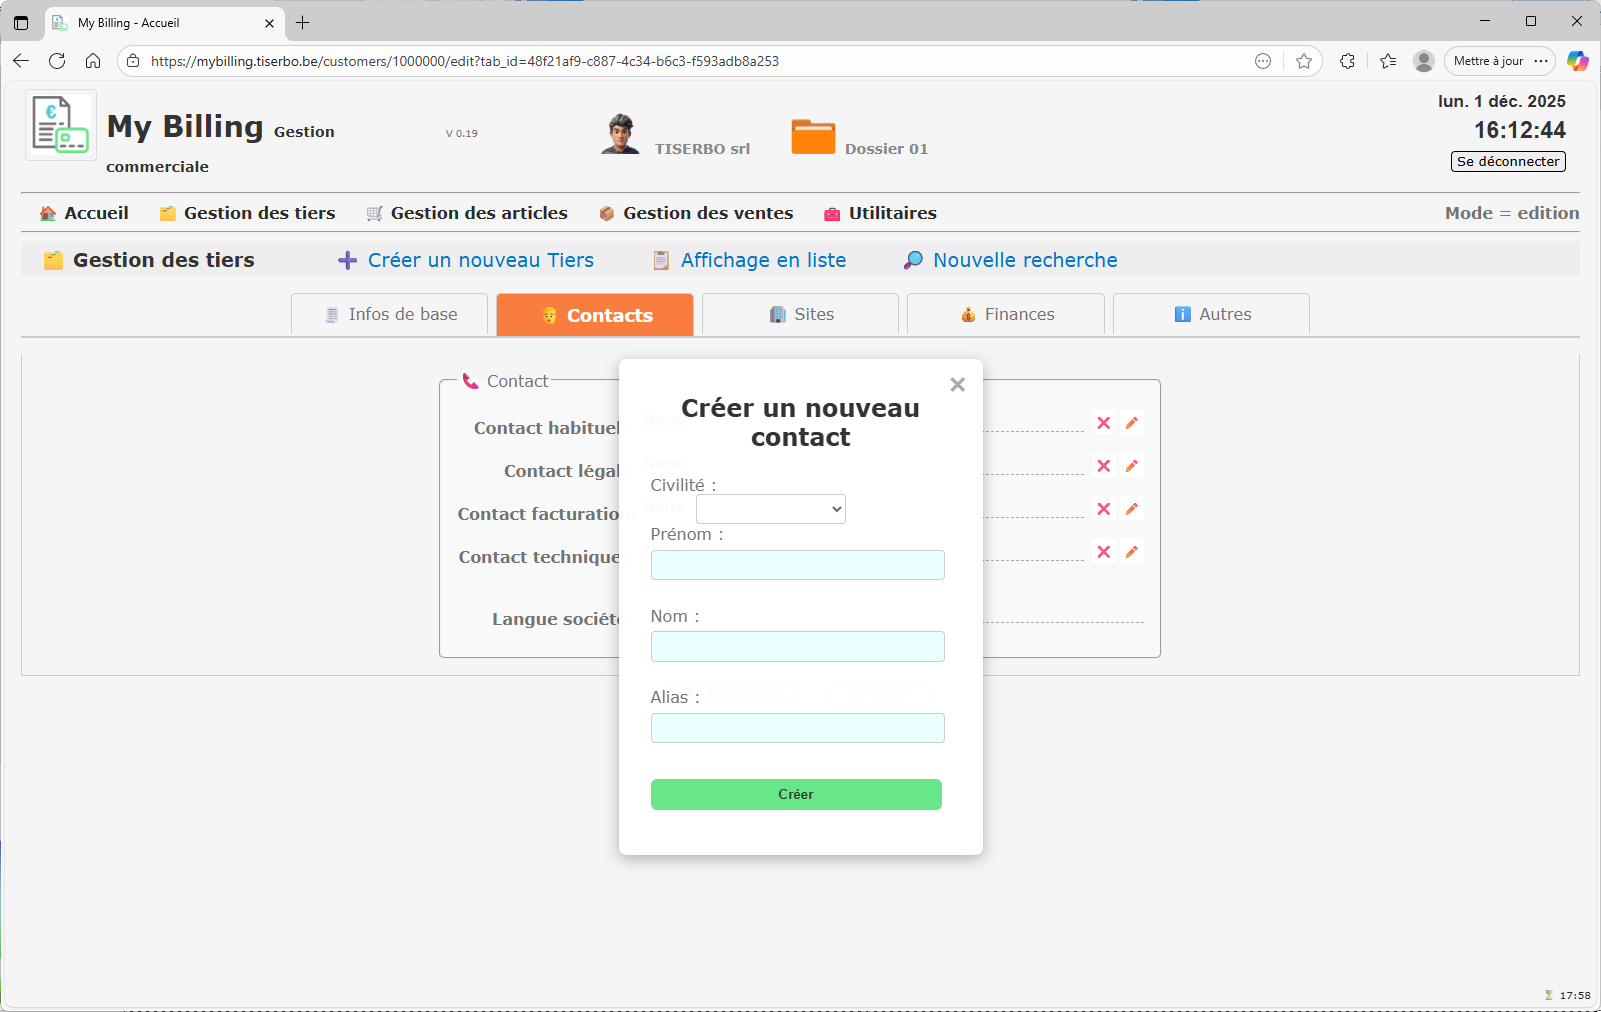Click the back navigation arrow
This screenshot has height=1012, width=1601.
pyautogui.click(x=21, y=61)
